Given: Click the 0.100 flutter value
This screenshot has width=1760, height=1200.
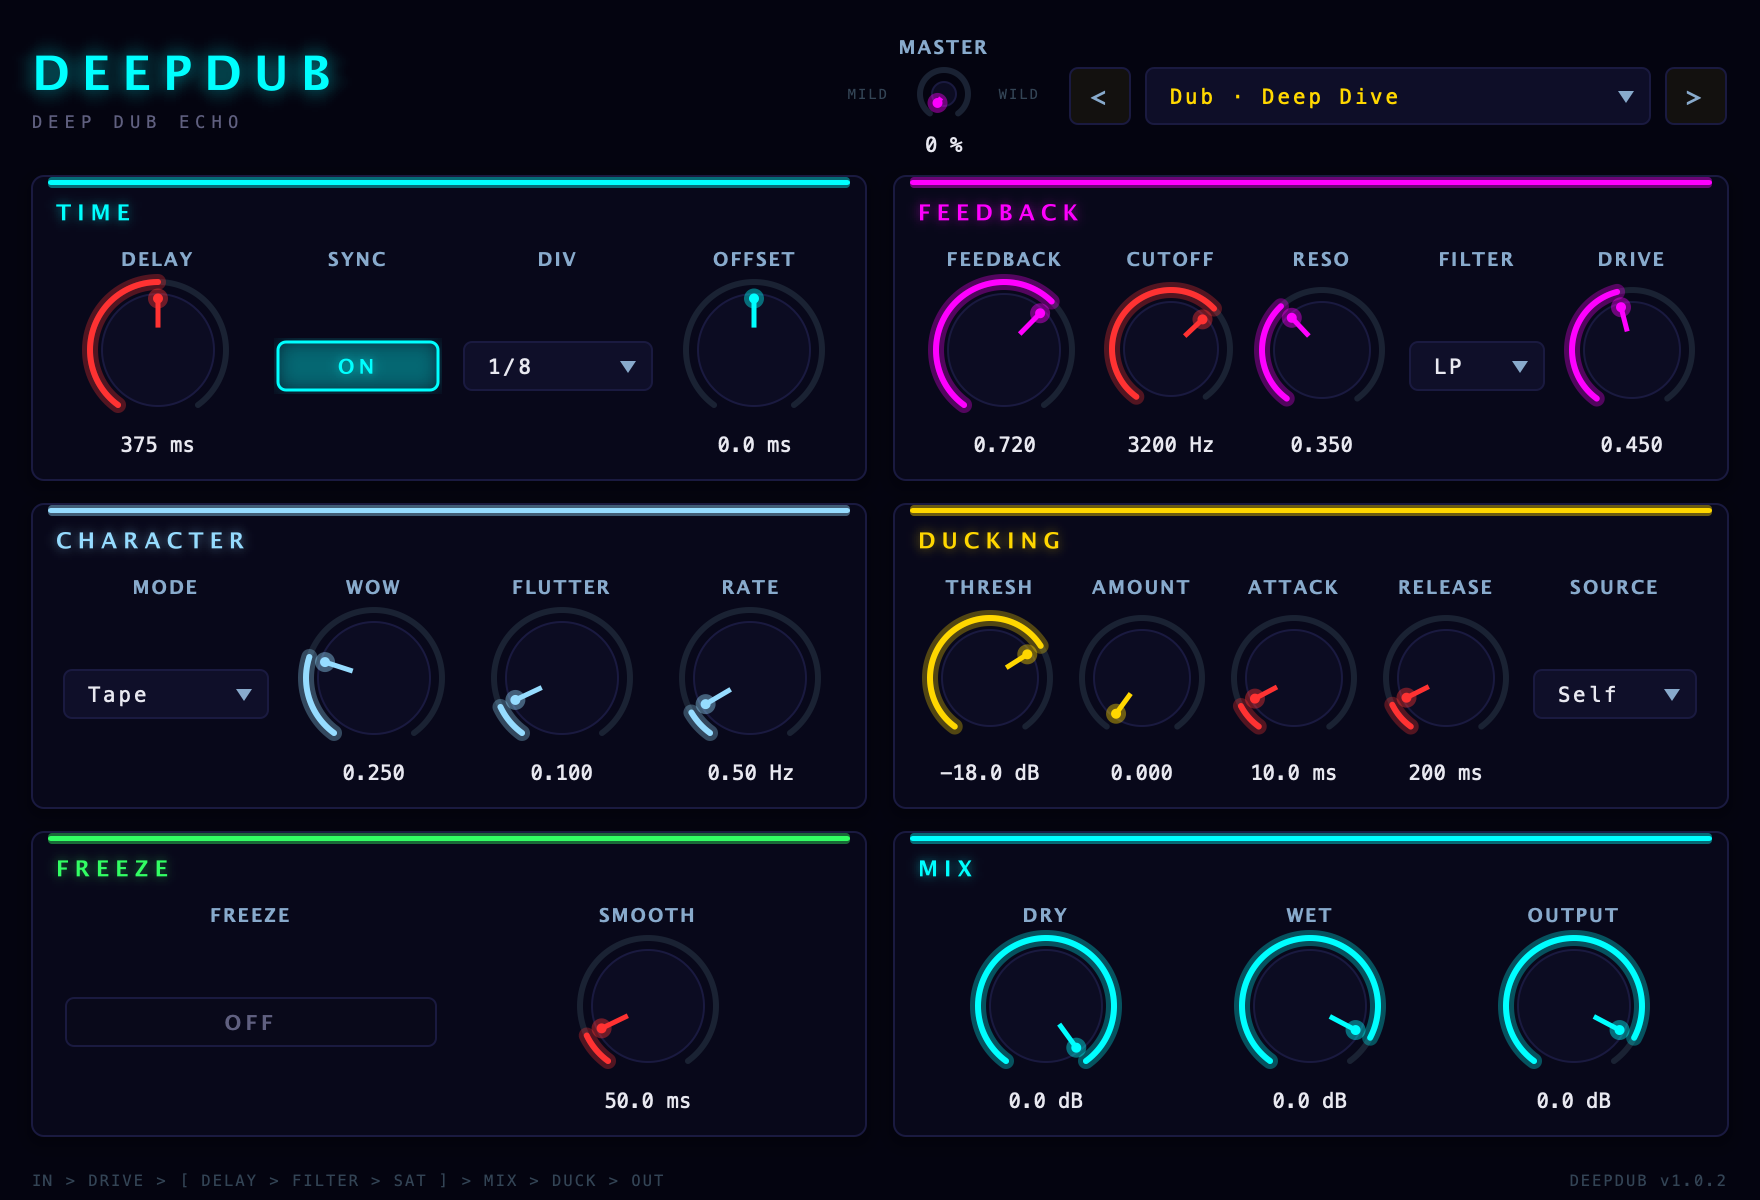Looking at the screenshot, I should coord(561,773).
